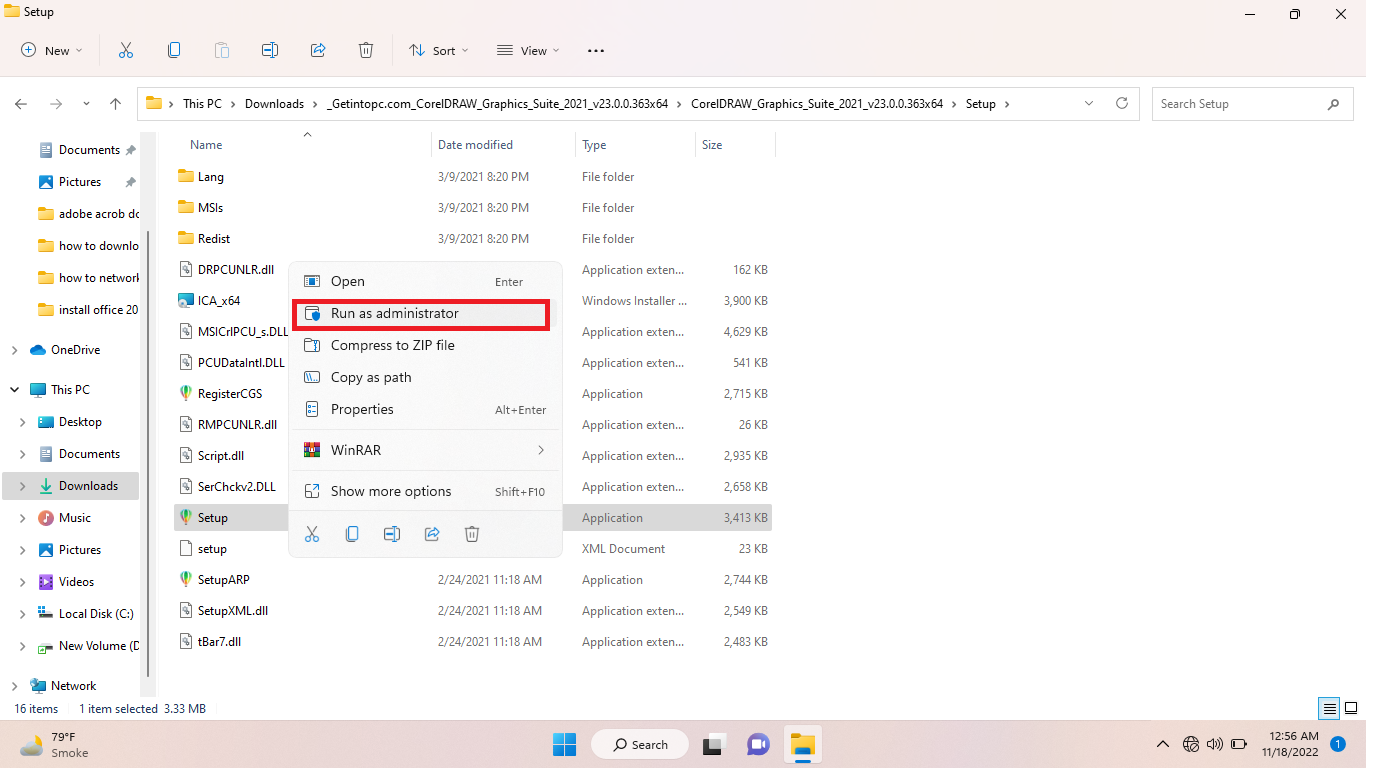Show hidden tray icons chevron

(x=1162, y=744)
